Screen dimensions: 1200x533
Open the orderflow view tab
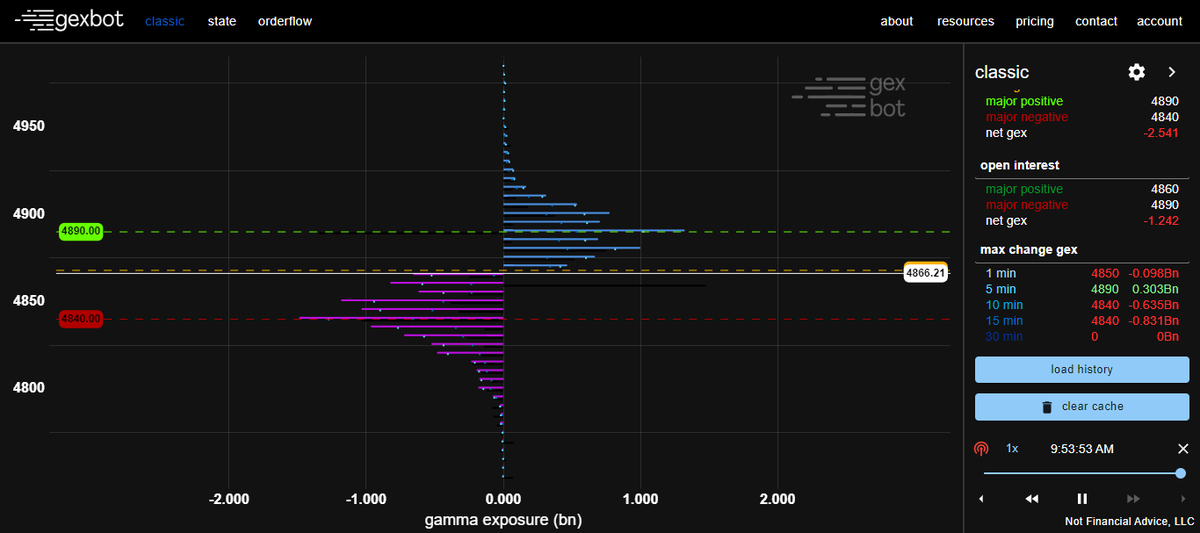285,21
